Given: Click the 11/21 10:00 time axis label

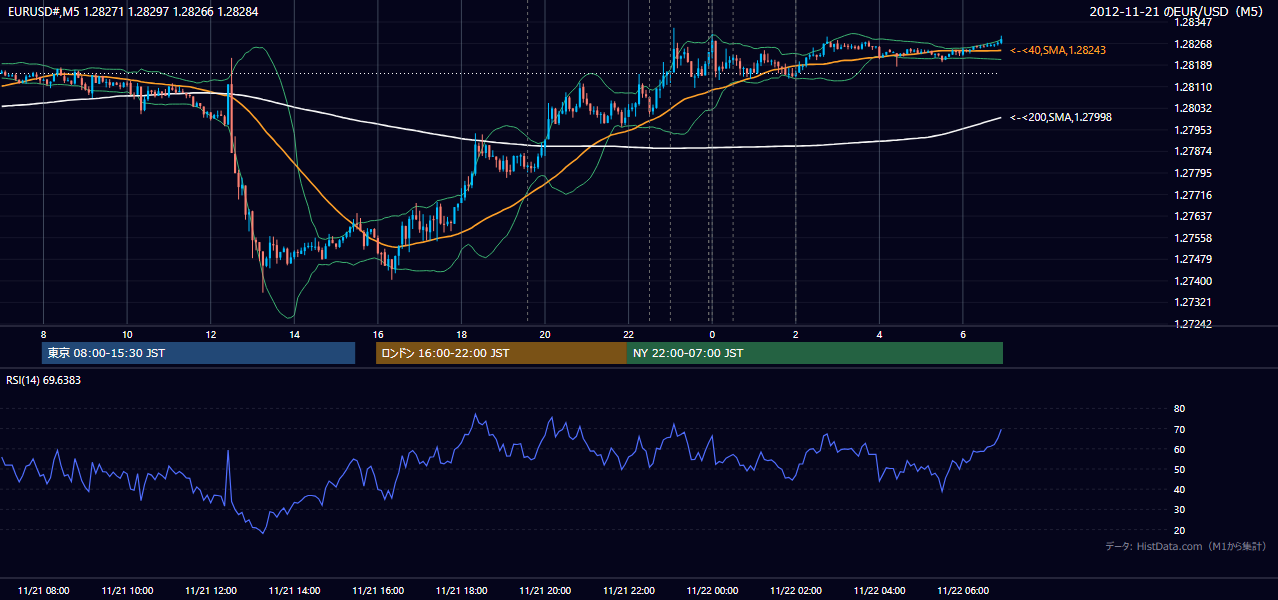Looking at the screenshot, I should point(127,591).
